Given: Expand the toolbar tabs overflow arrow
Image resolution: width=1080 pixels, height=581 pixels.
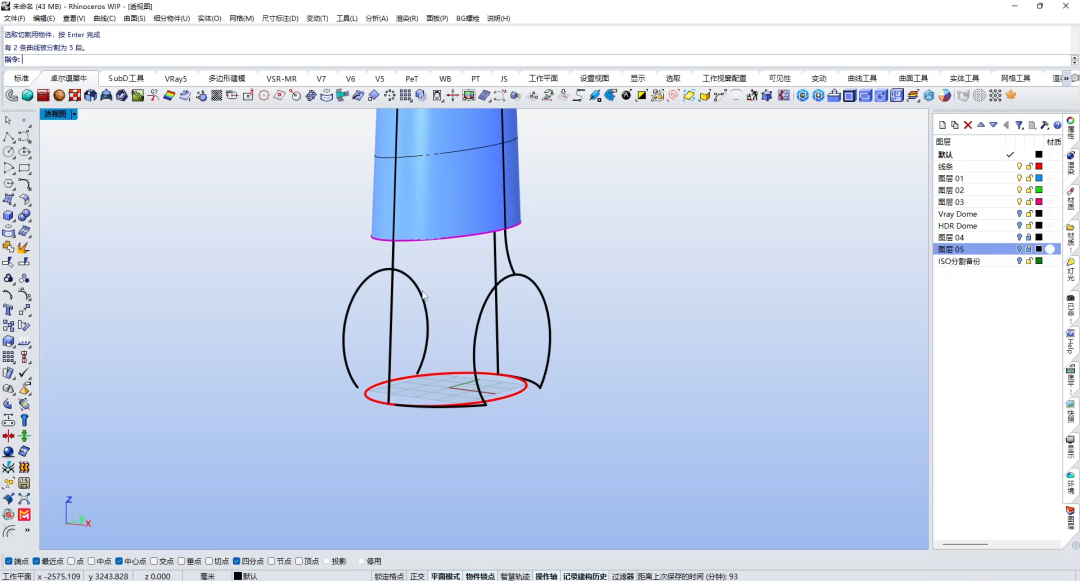Looking at the screenshot, I should pyautogui.click(x=1068, y=78).
